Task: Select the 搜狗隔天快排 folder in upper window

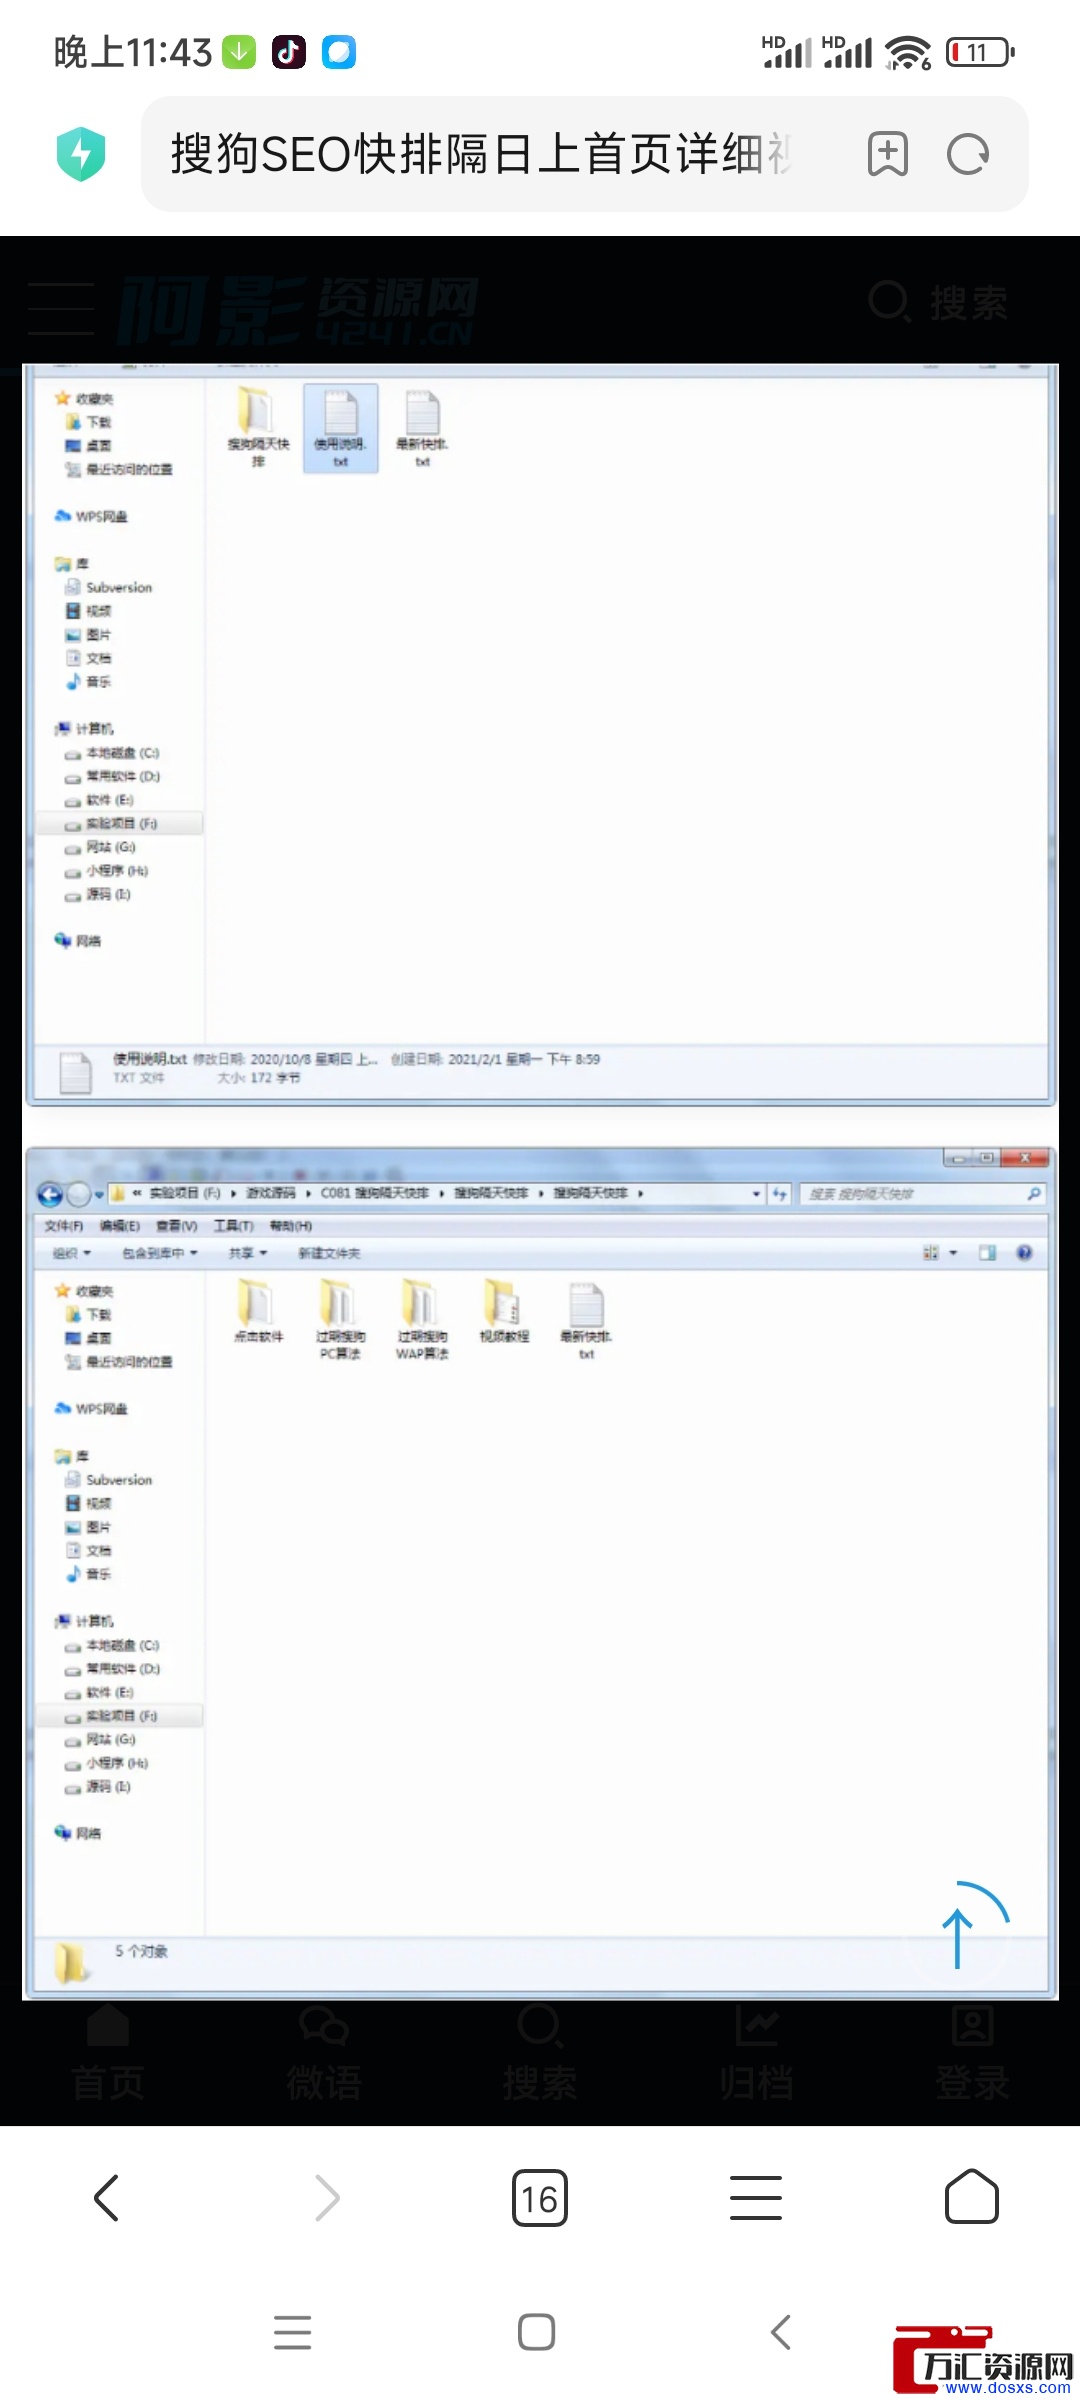Action: tap(258, 427)
